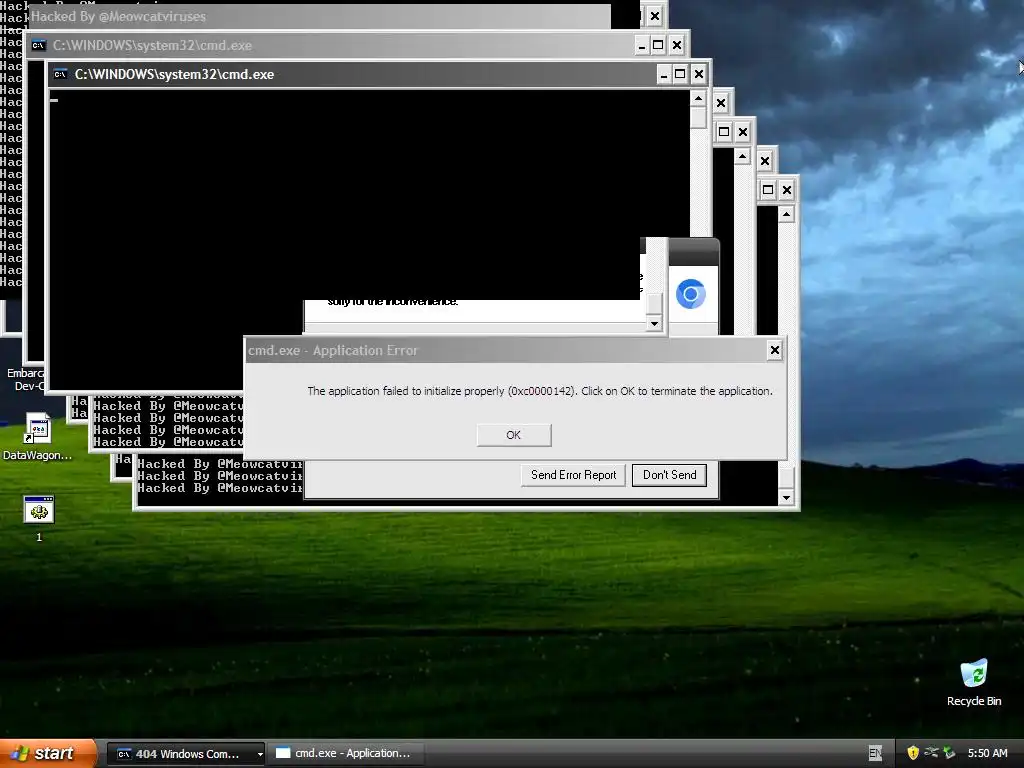Click the front cmd.exe window title bar text
Screen dimensions: 1024x768
click(174, 74)
